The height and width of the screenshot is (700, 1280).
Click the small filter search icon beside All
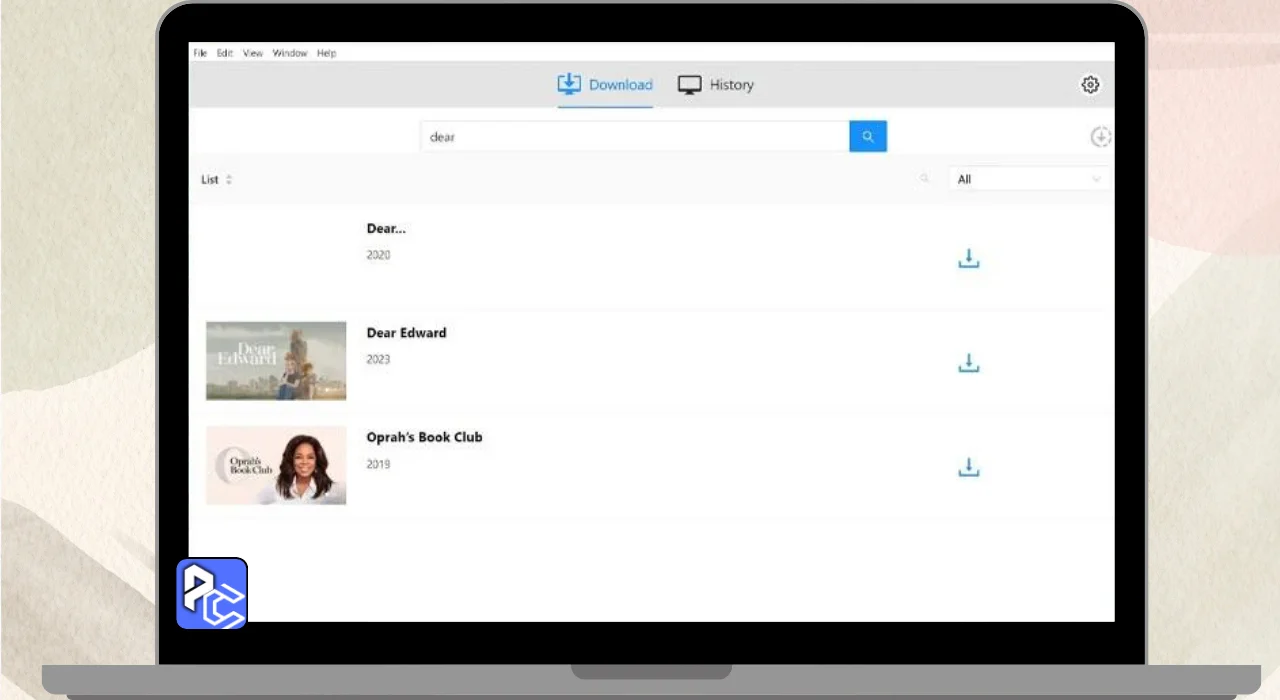tap(924, 179)
